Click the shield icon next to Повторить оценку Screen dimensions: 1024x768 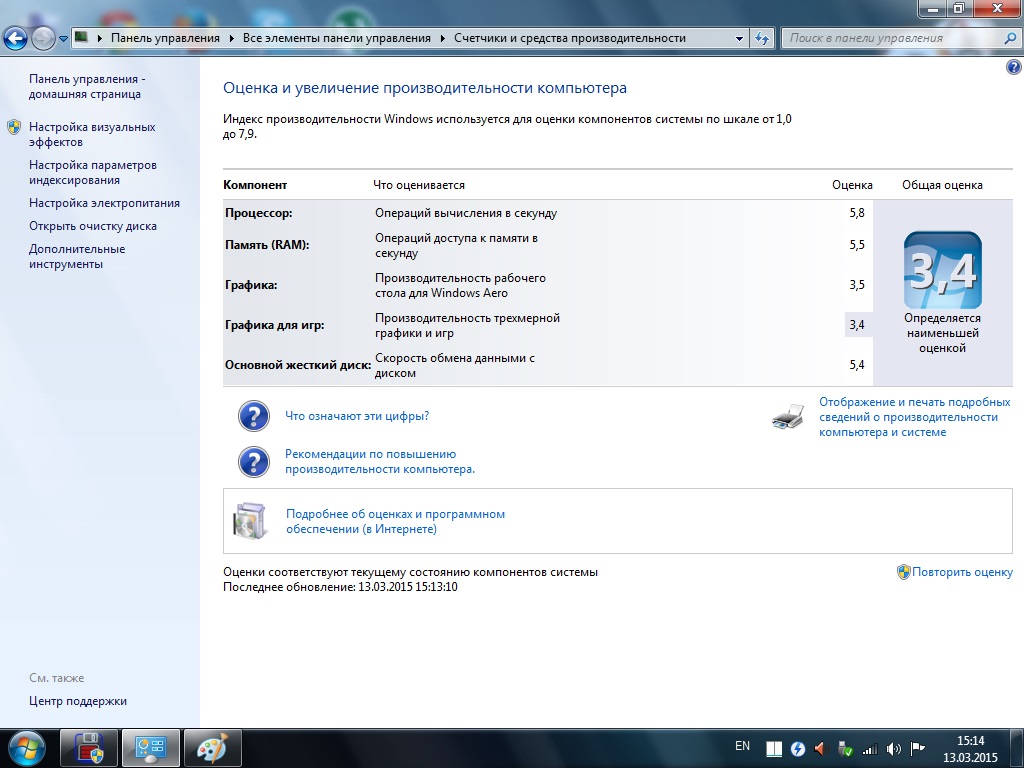pyautogui.click(x=903, y=572)
